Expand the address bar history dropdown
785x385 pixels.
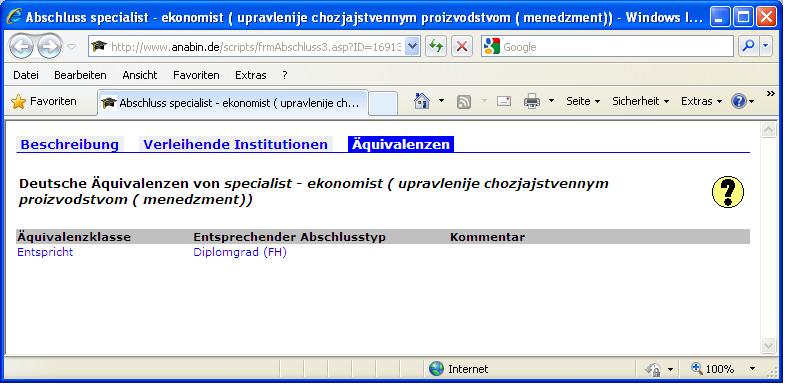412,47
